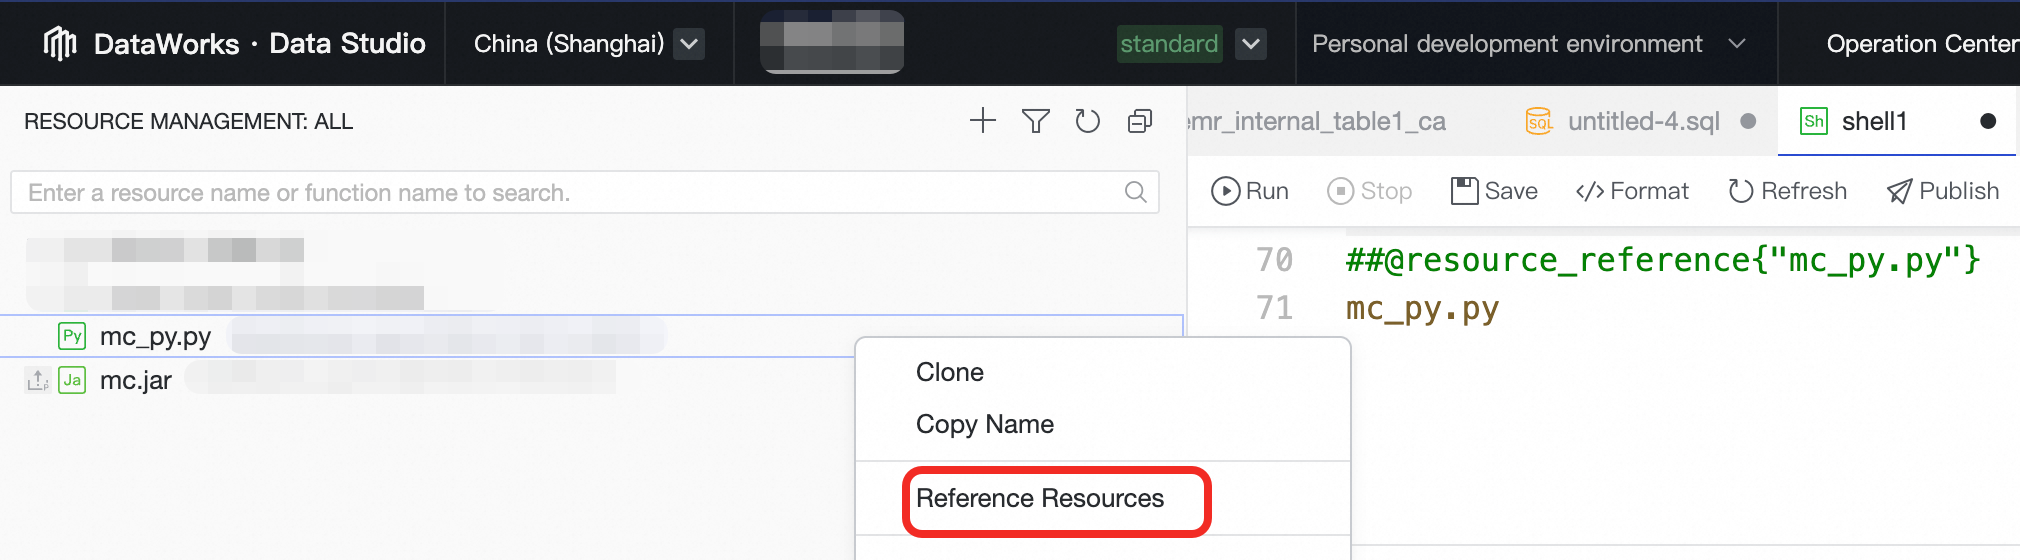Focus the resource name search field
The height and width of the screenshot is (560, 2020).
click(570, 192)
